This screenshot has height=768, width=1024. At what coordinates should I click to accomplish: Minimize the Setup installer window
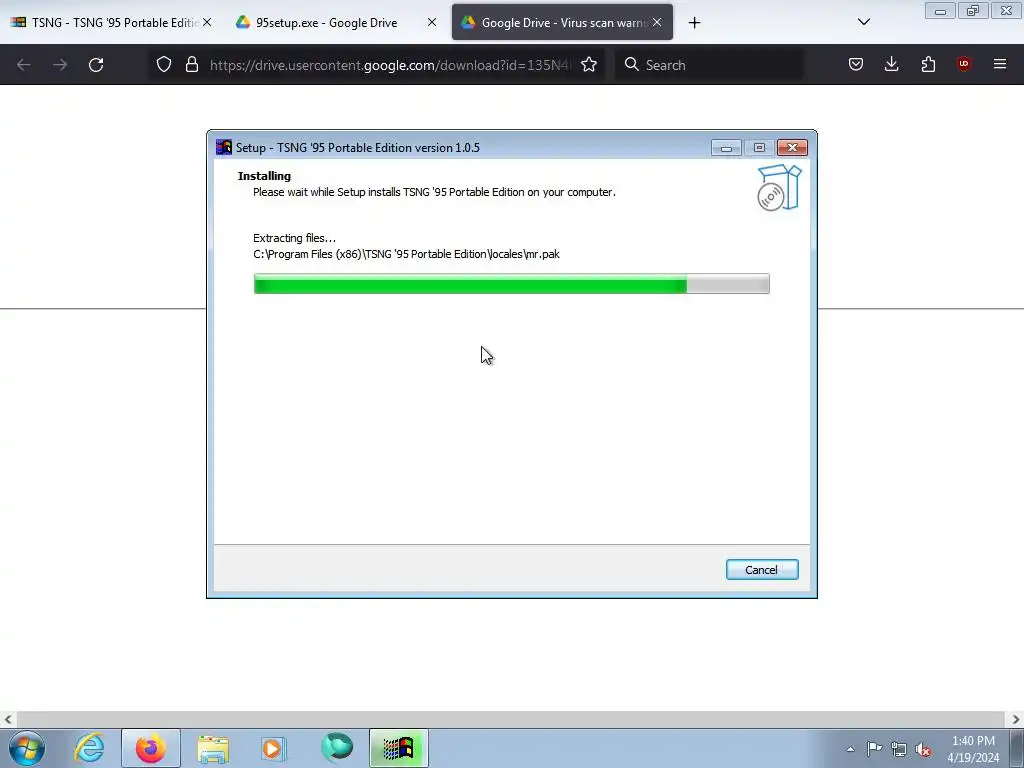726,148
